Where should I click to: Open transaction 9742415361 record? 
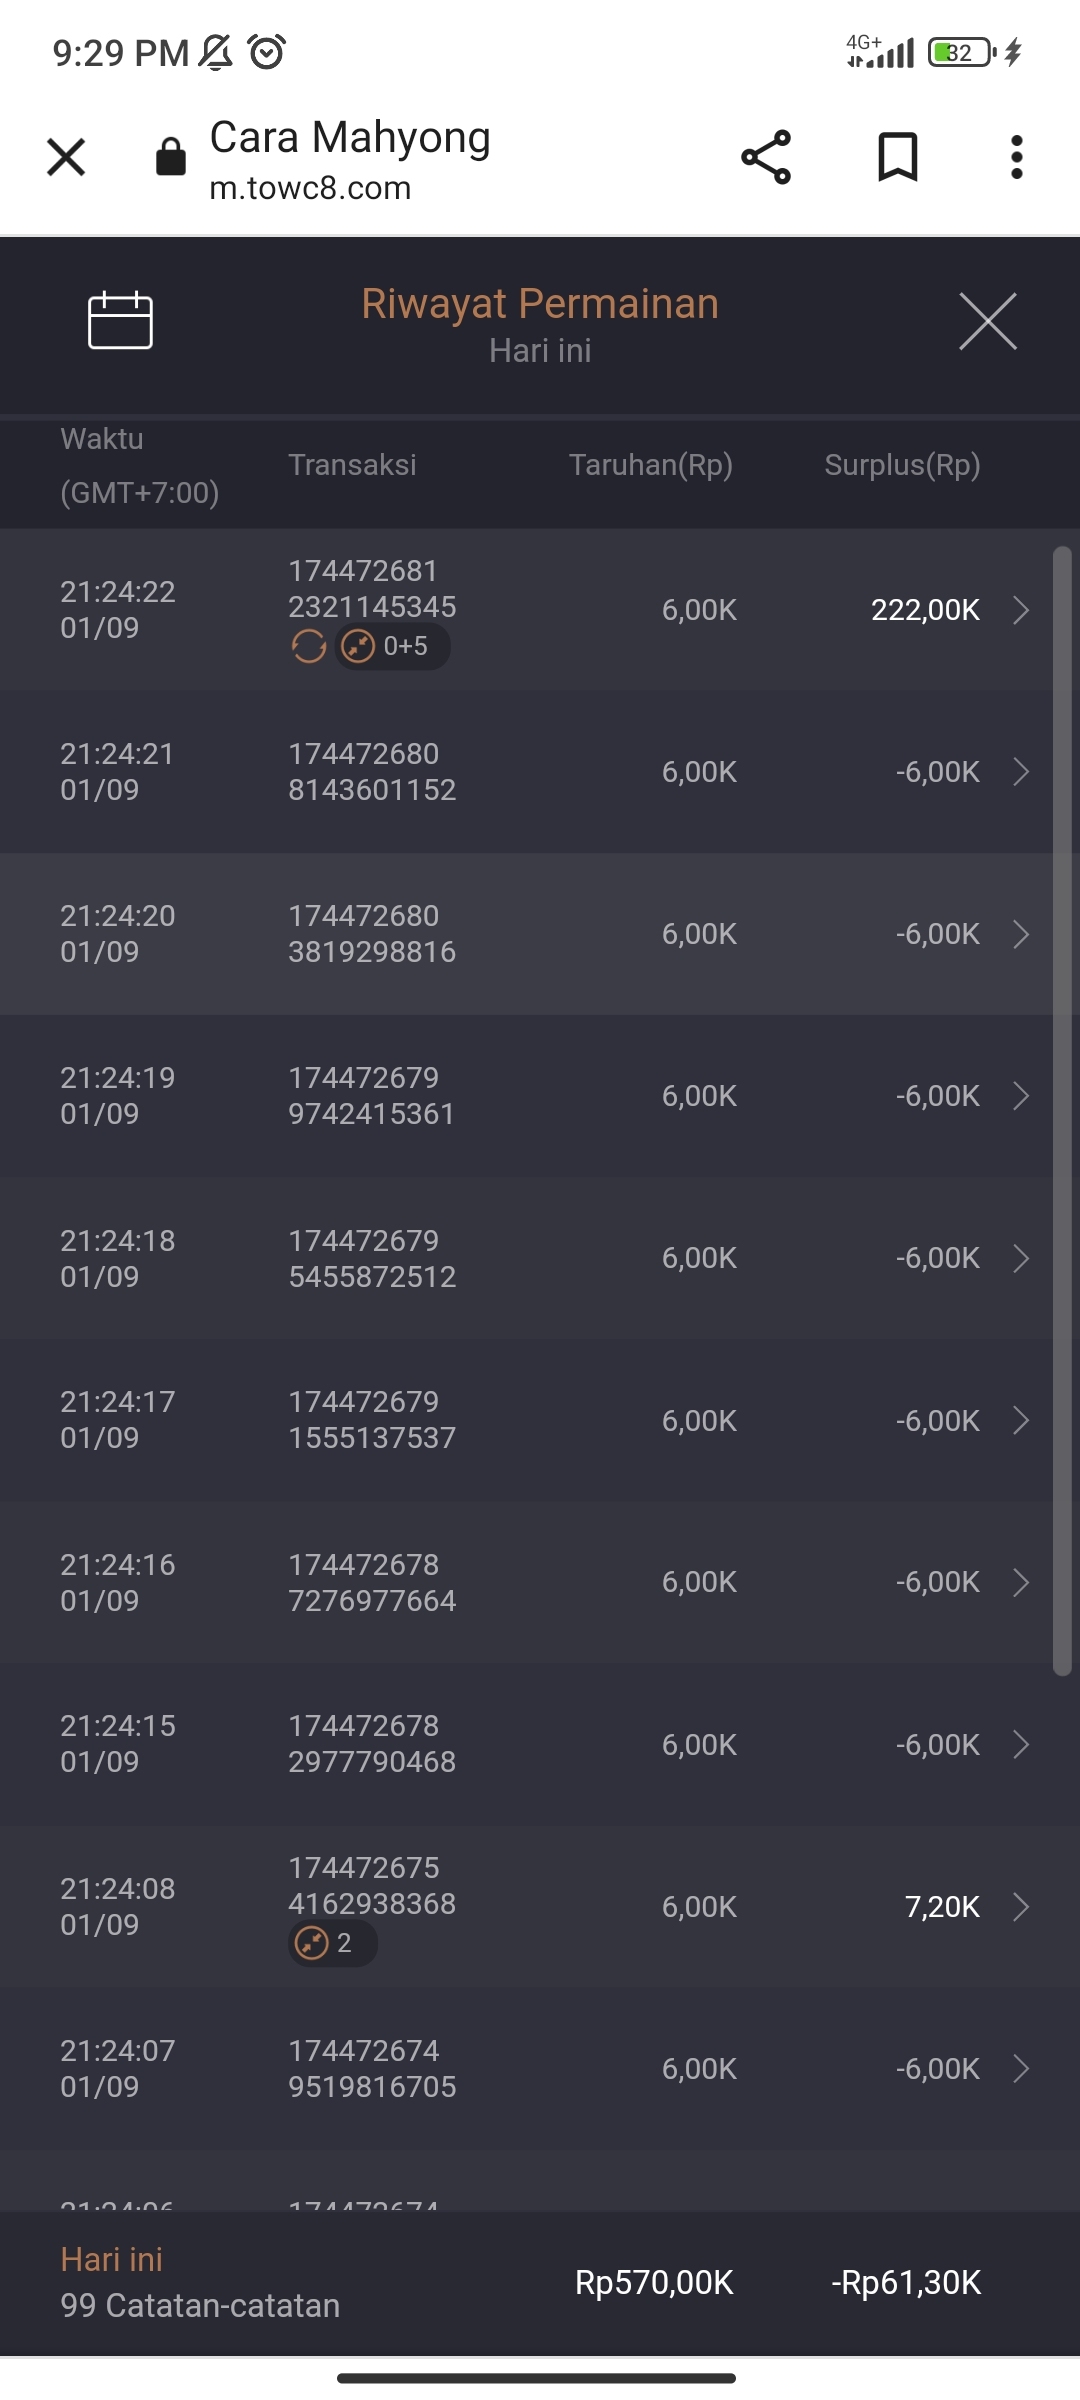(x=372, y=1096)
